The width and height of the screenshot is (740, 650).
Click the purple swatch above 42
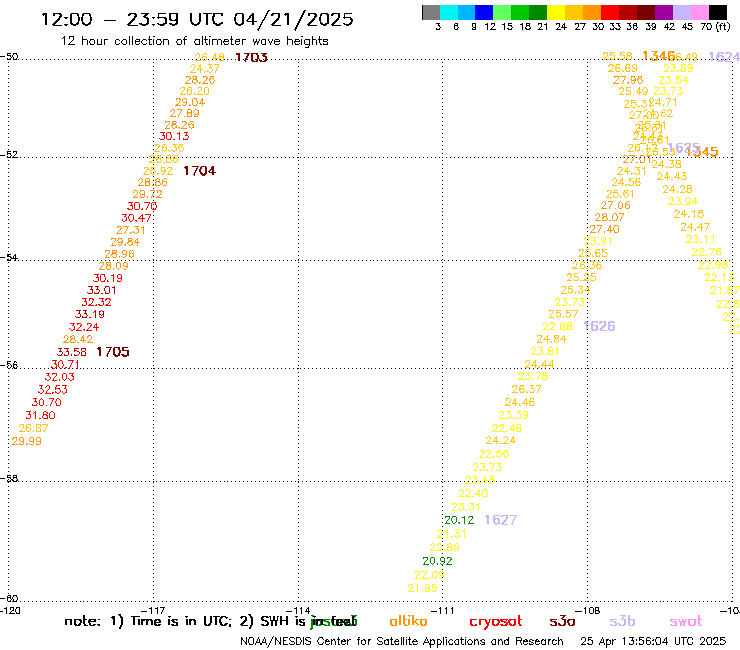coord(664,12)
